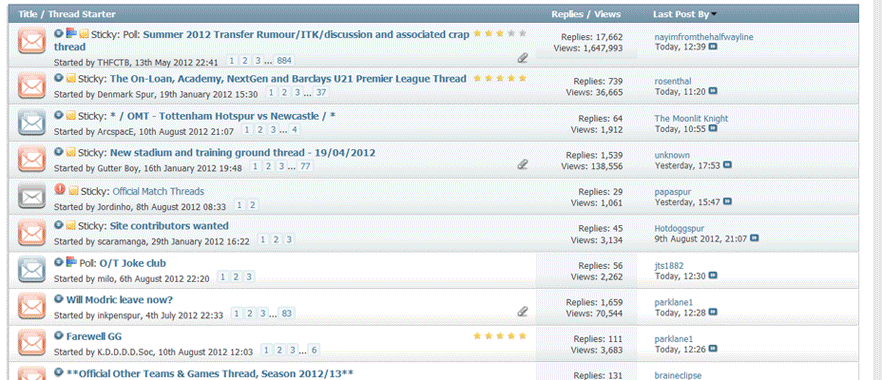The image size is (882, 380).
Task: Sort by Thread Starter column header
Action: point(82,14)
